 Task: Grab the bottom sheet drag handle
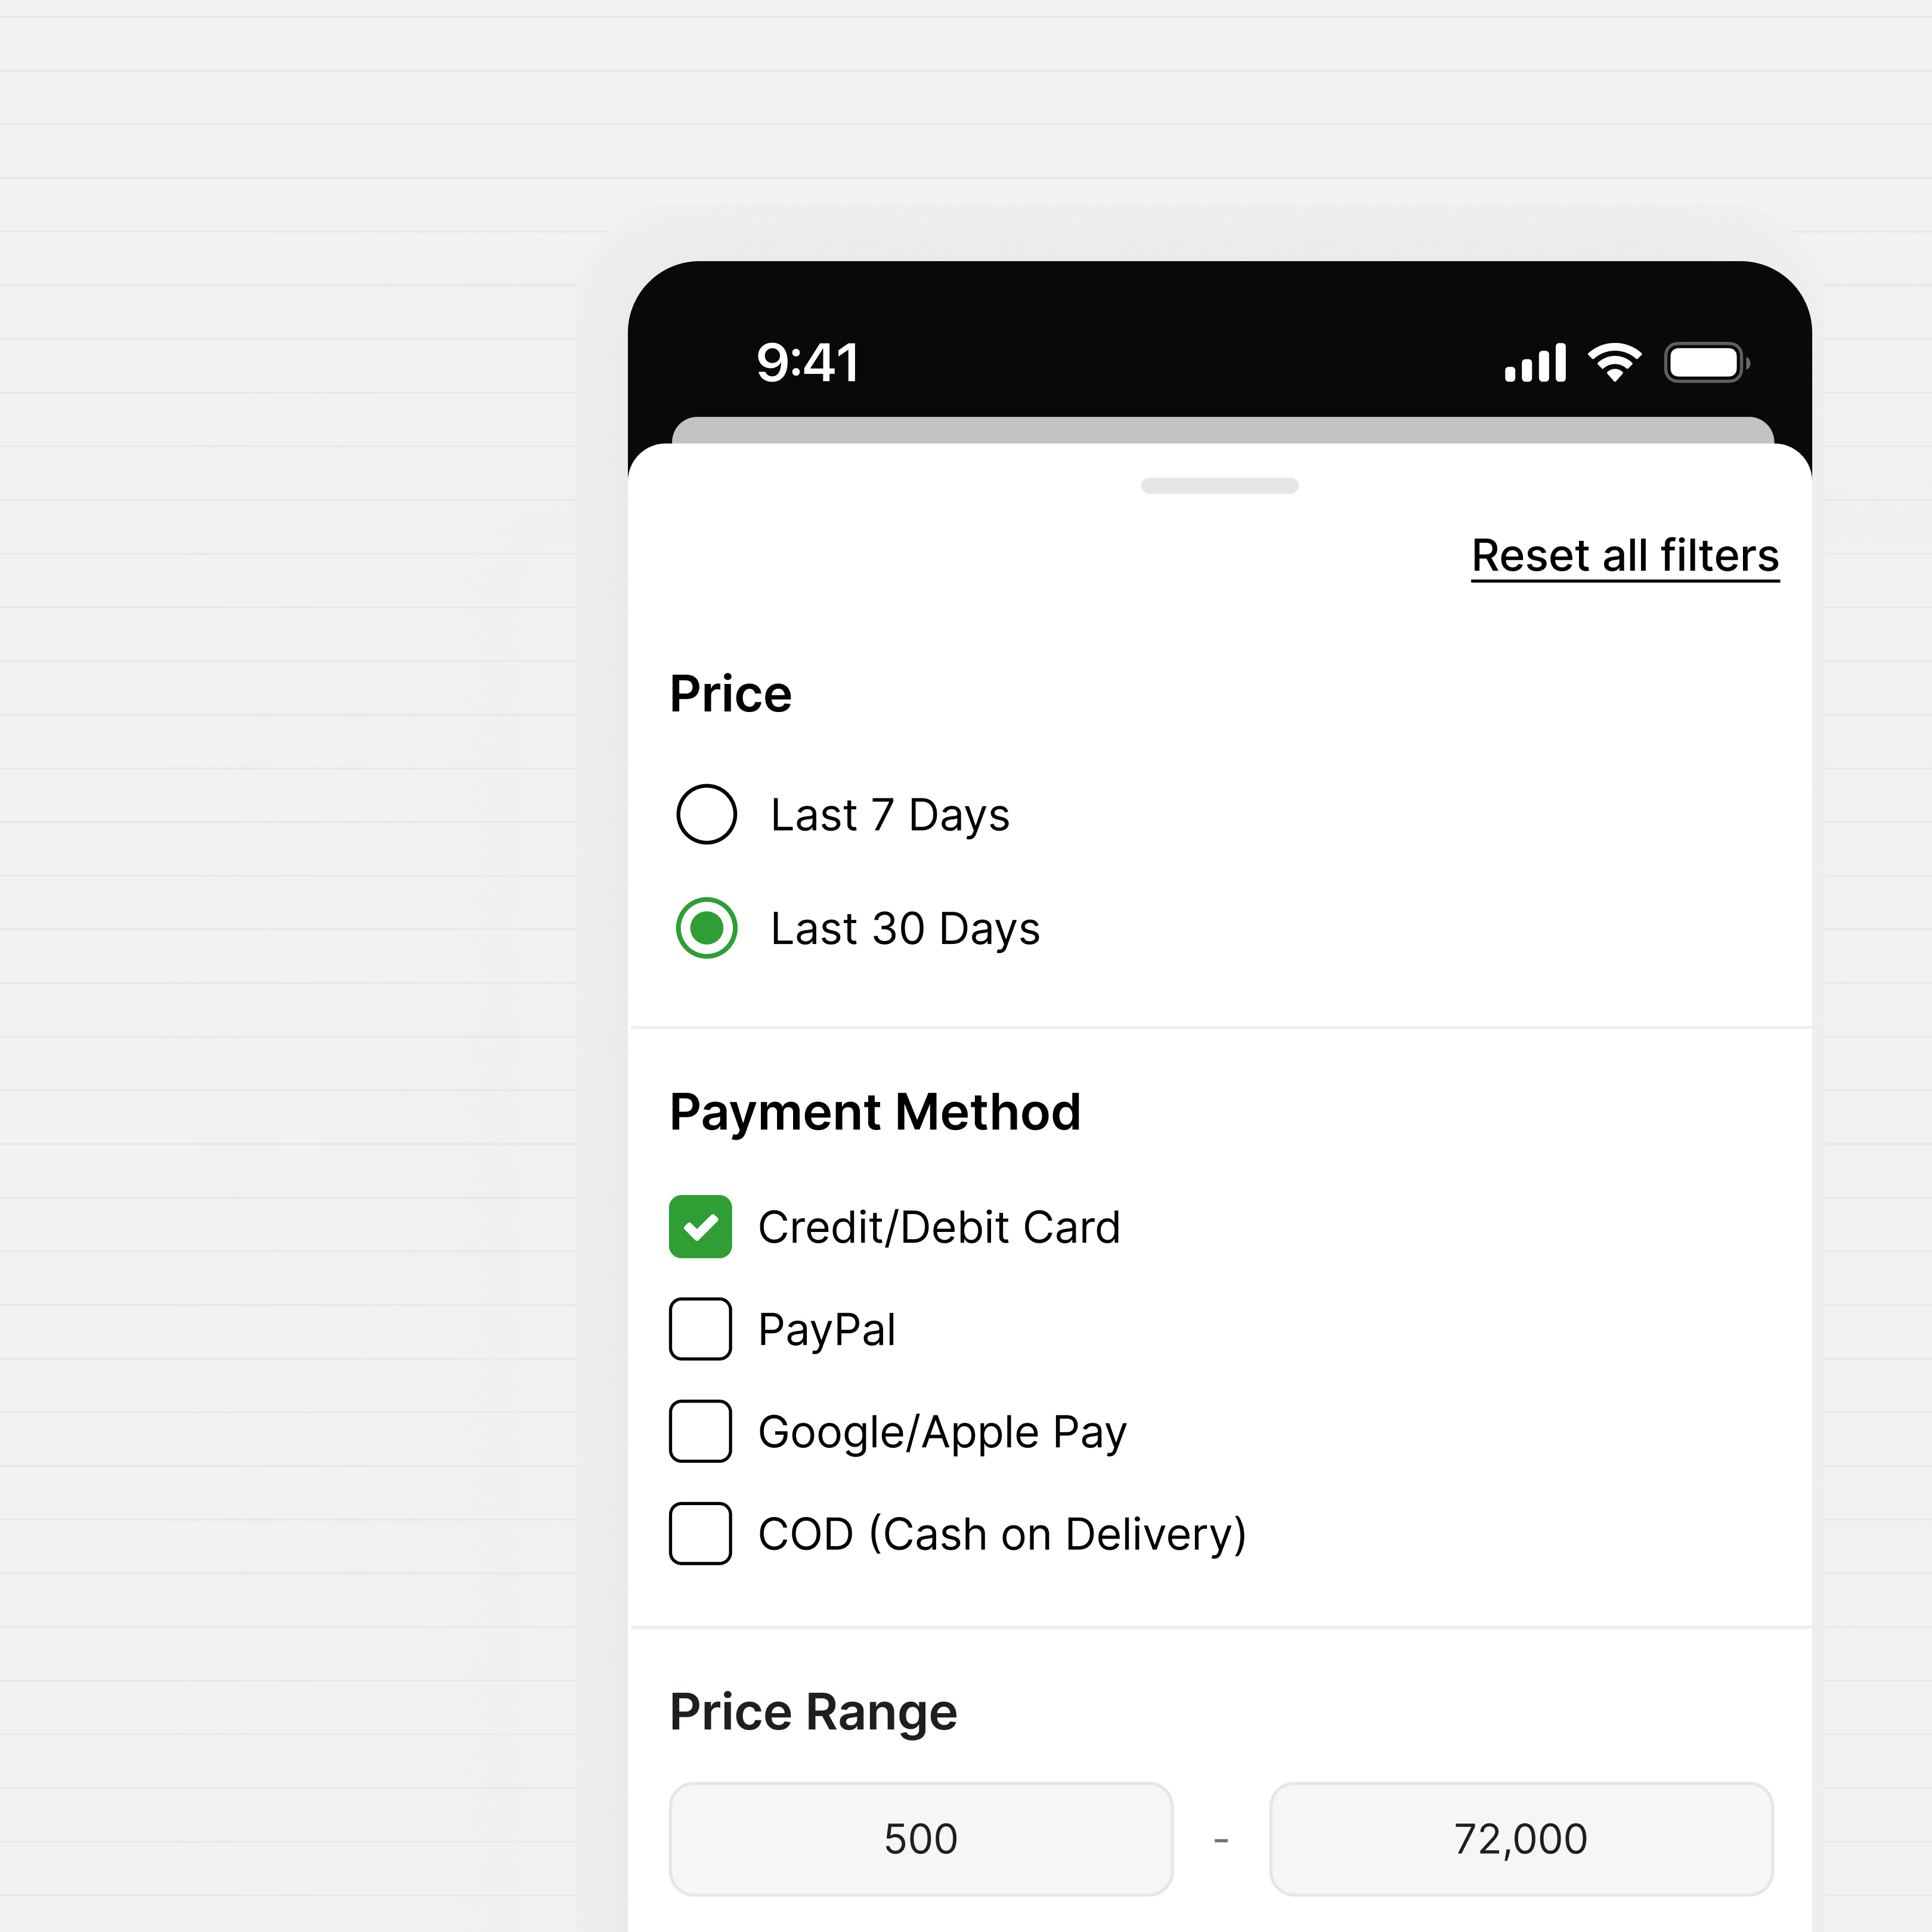click(x=1219, y=486)
